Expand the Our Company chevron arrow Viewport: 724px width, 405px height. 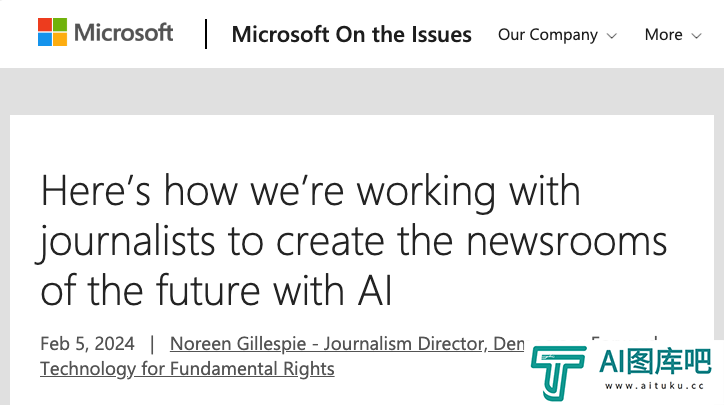(x=612, y=36)
